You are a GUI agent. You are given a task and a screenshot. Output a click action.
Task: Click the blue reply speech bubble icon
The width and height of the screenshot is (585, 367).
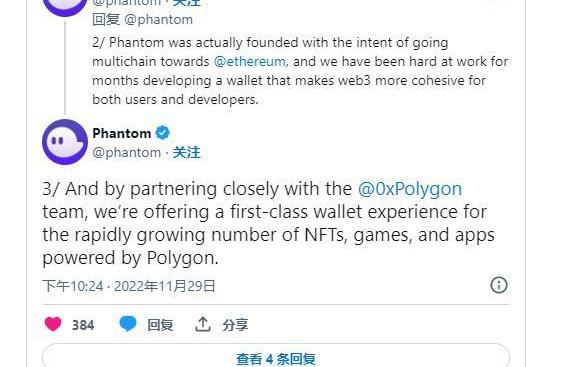(128, 324)
